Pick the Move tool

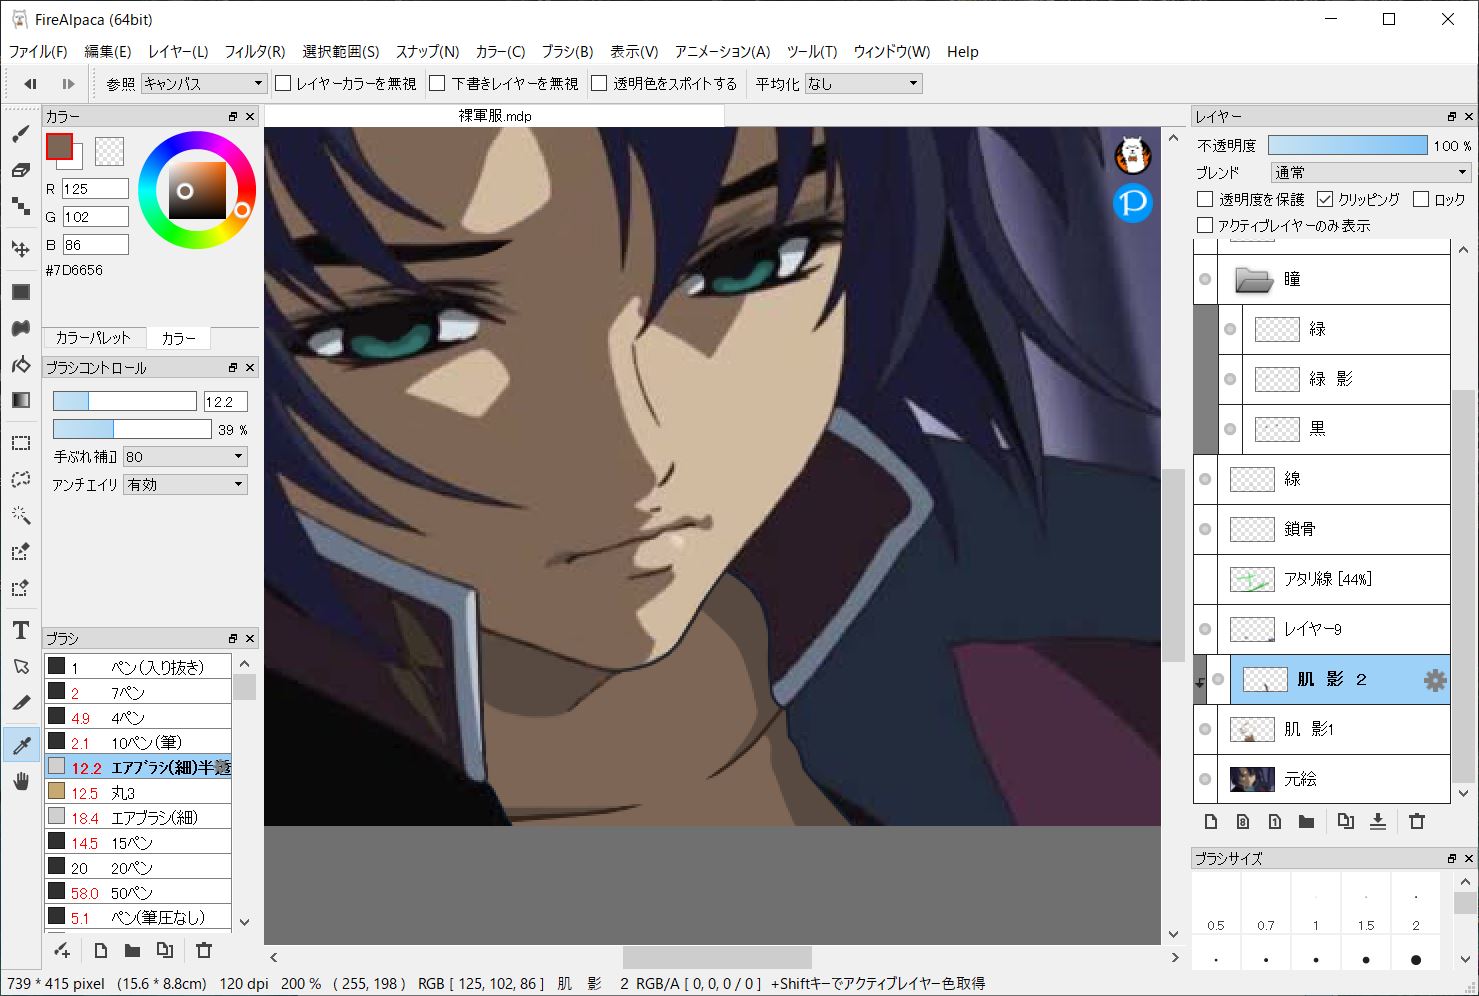tap(20, 249)
